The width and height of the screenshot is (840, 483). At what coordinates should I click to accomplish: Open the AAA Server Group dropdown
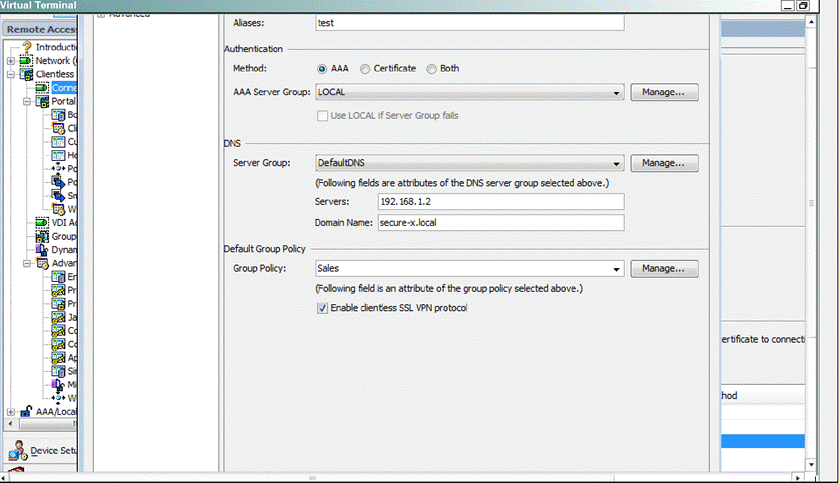pos(618,93)
